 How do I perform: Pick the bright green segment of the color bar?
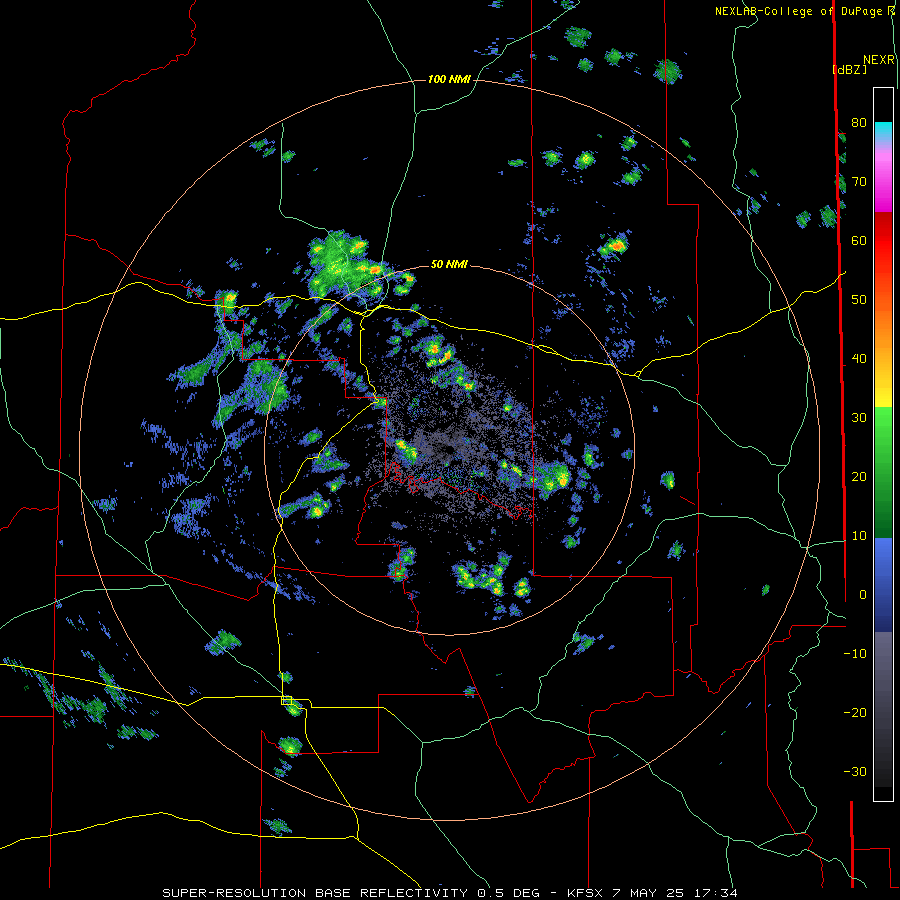883,425
